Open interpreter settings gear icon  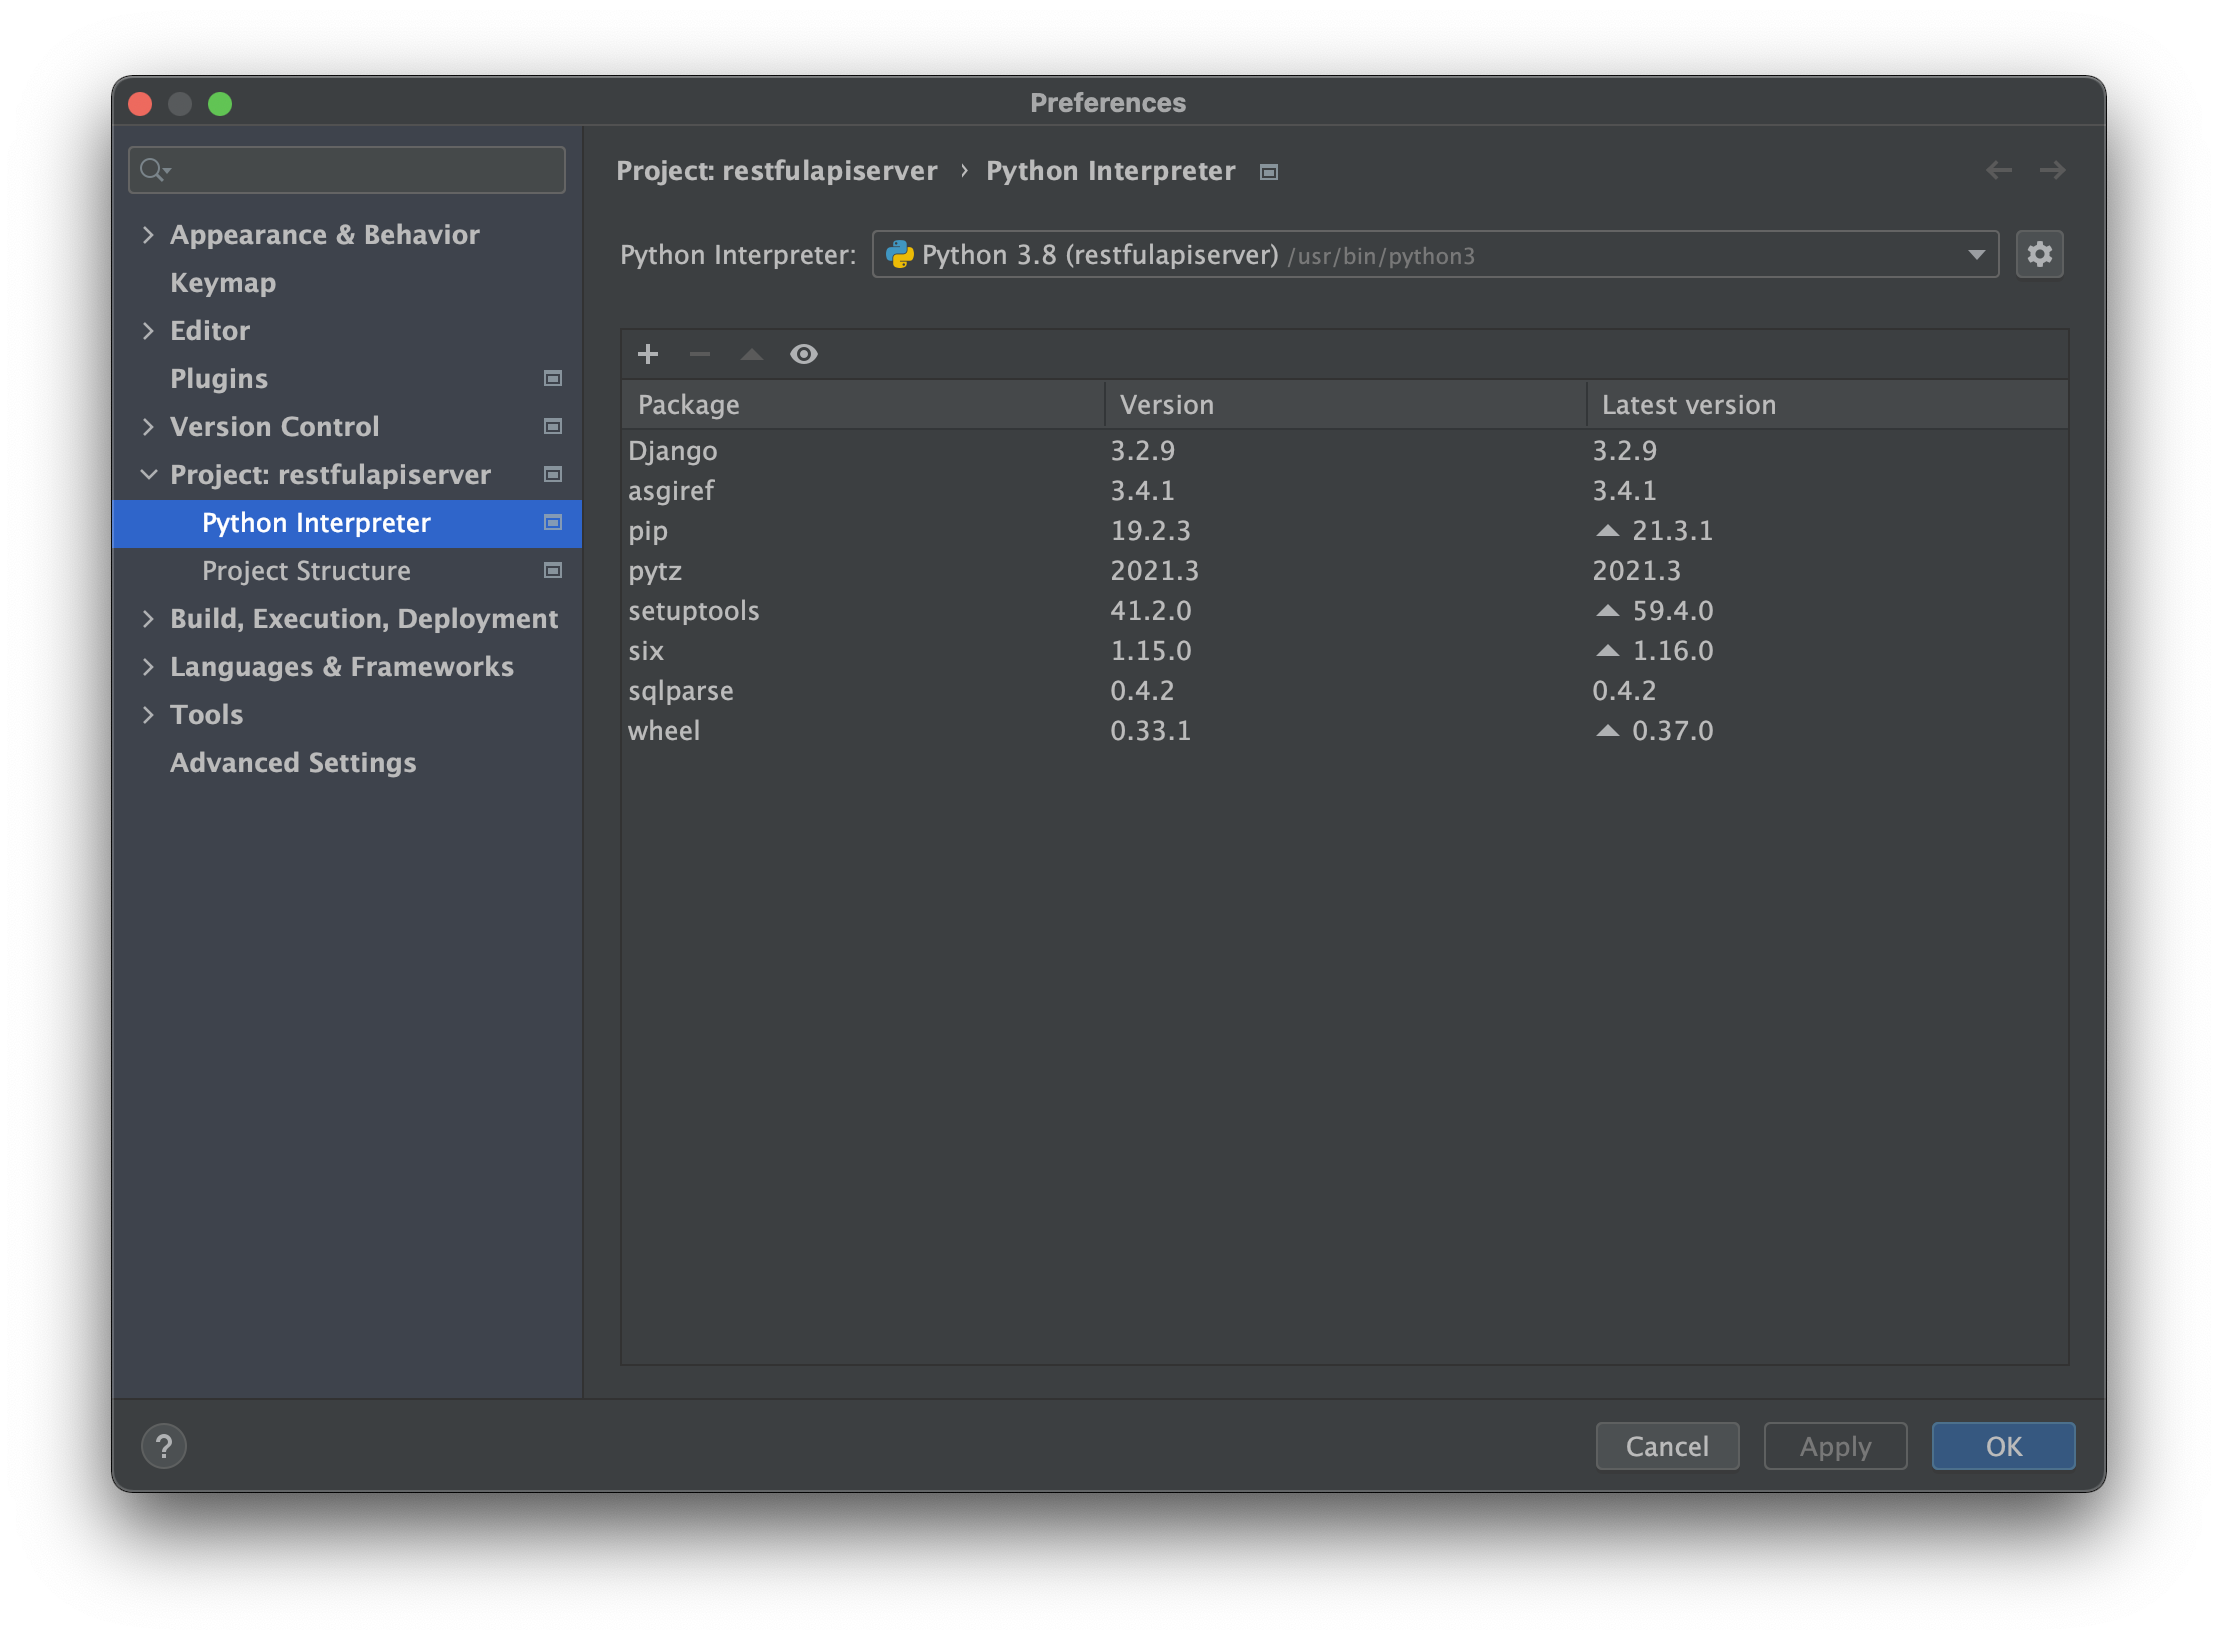point(2039,255)
